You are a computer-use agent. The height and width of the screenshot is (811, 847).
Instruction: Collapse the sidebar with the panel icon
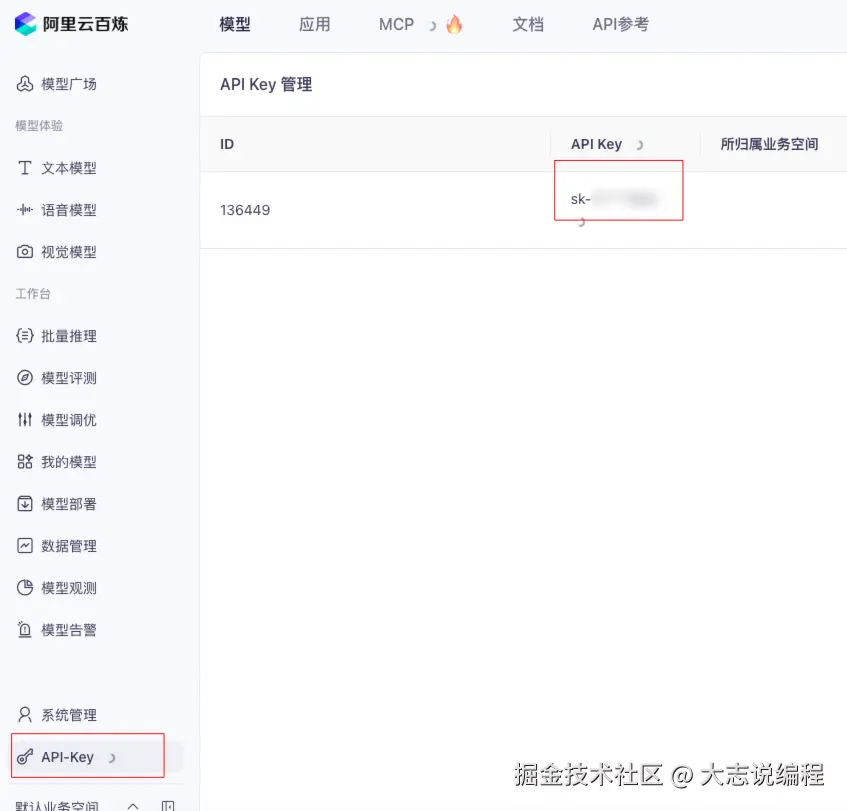click(168, 806)
